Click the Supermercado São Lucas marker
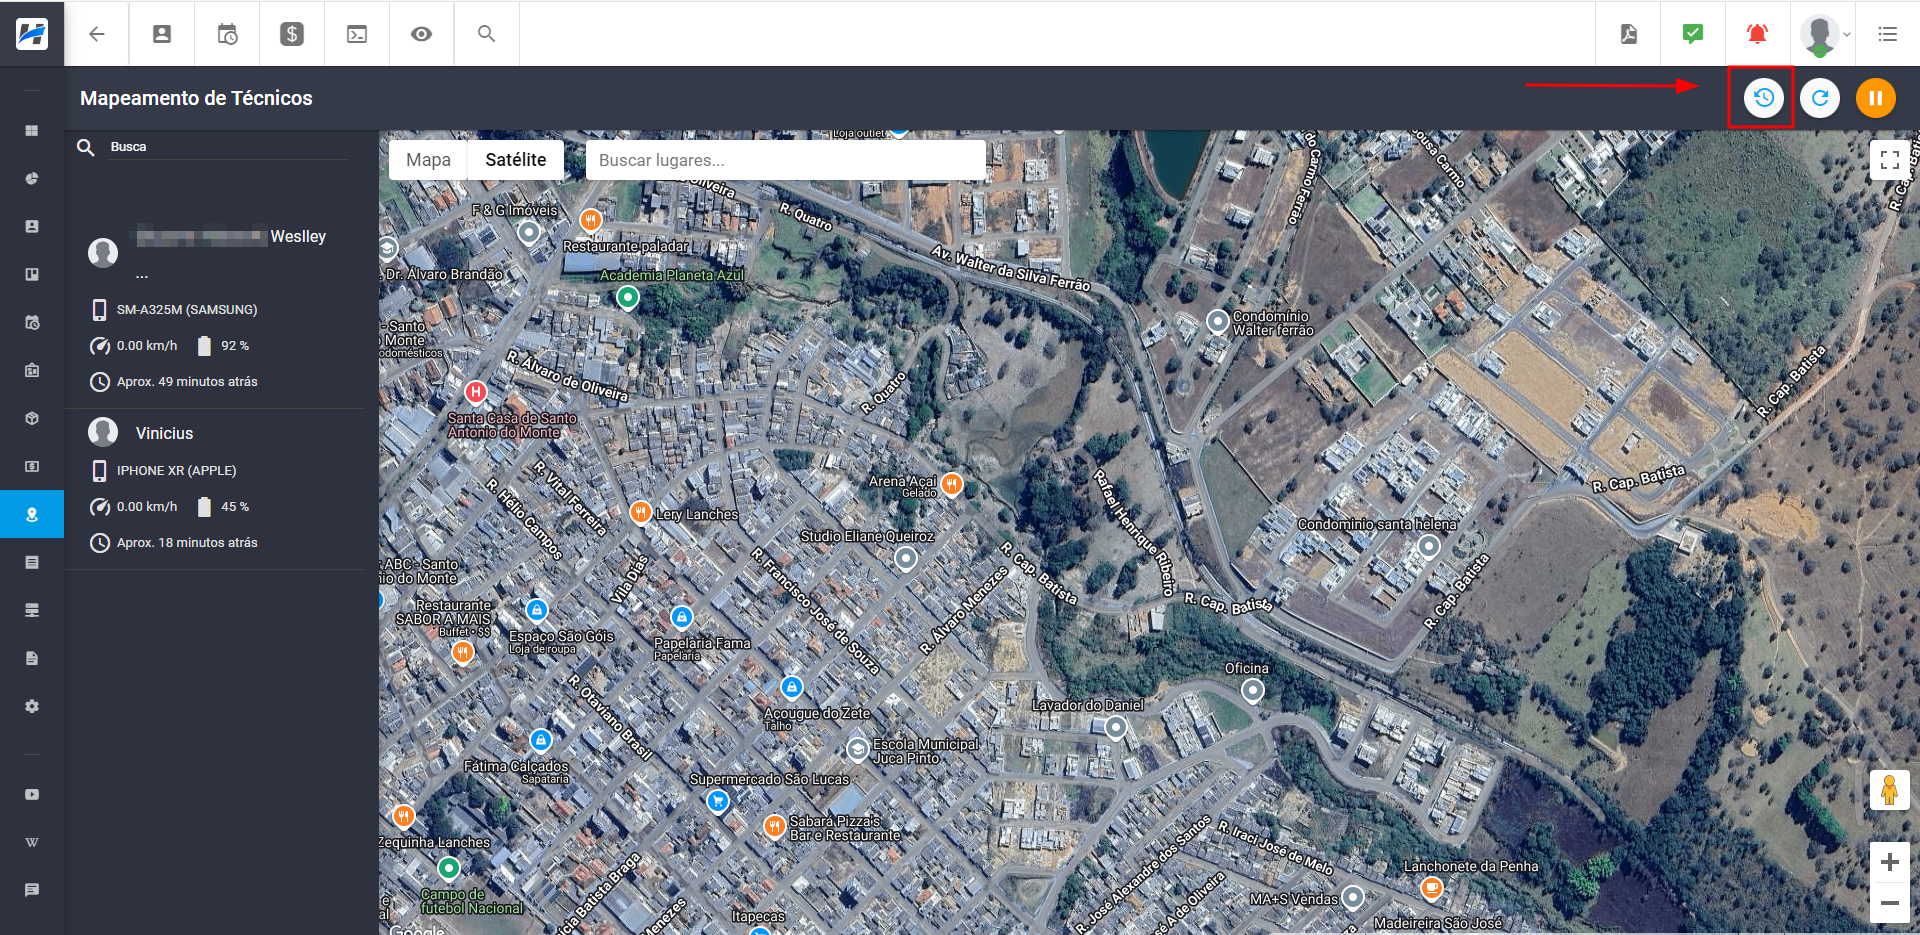This screenshot has width=1920, height=935. pos(717,801)
